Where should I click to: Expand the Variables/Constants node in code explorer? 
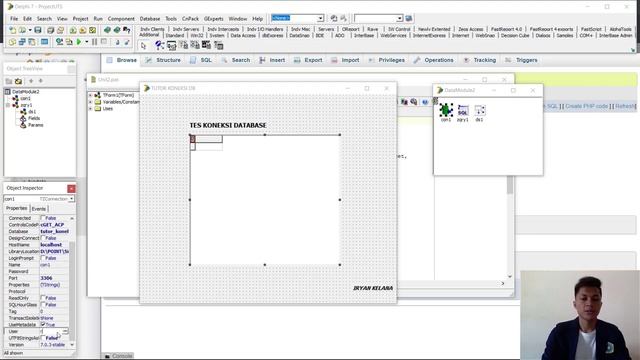[x=90, y=102]
